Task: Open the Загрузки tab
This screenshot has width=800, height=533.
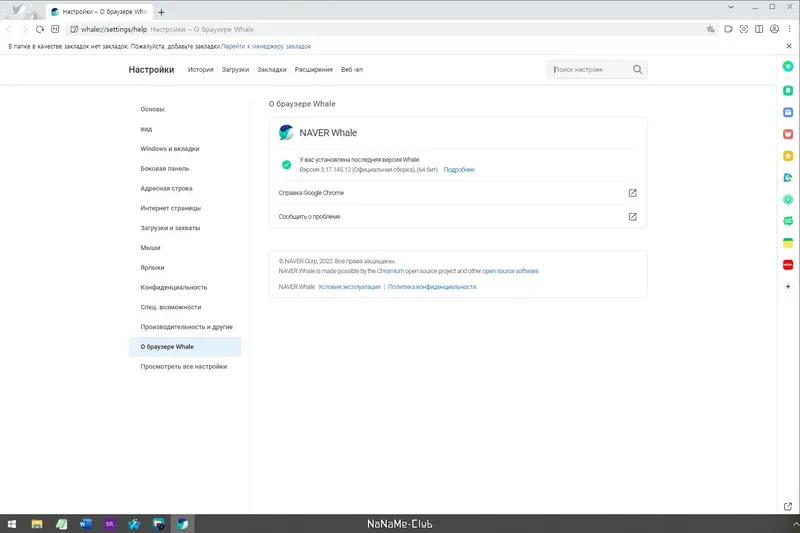Action: point(235,69)
